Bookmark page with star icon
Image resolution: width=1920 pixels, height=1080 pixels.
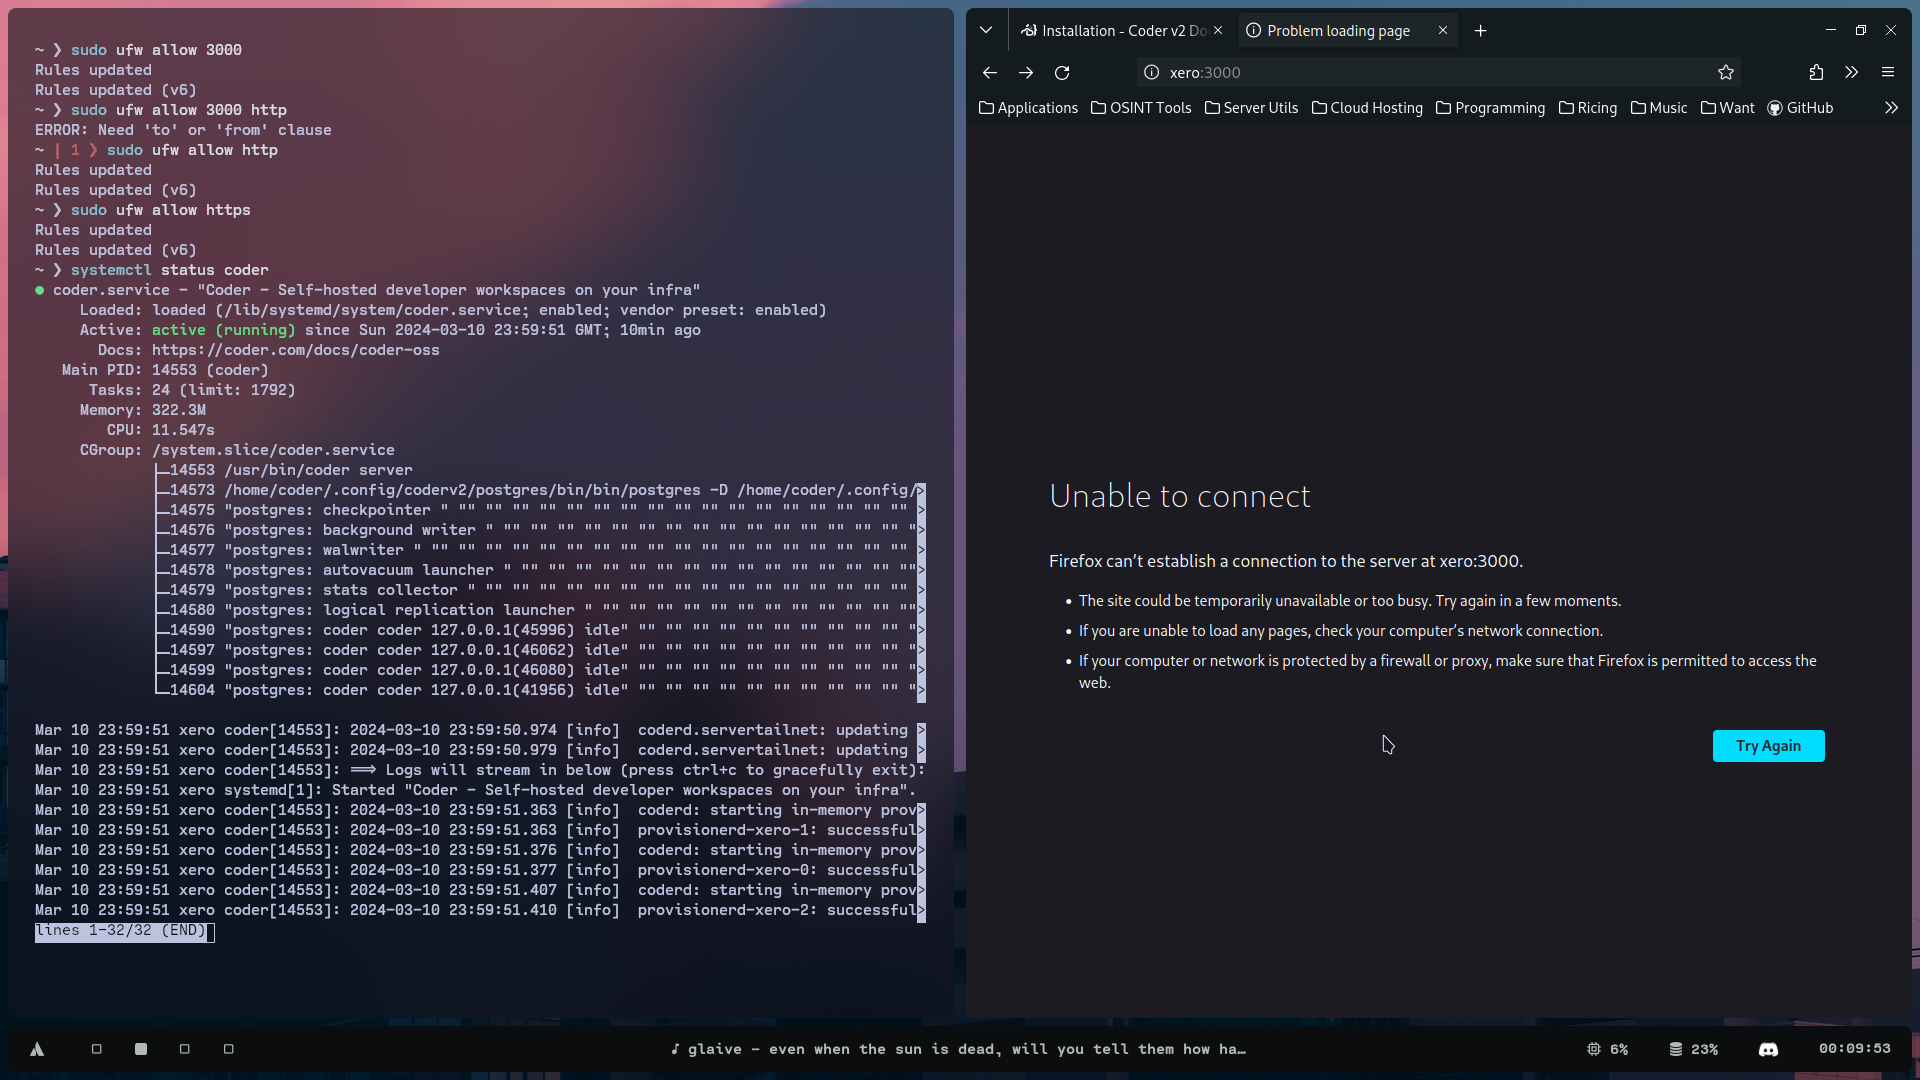[1725, 72]
